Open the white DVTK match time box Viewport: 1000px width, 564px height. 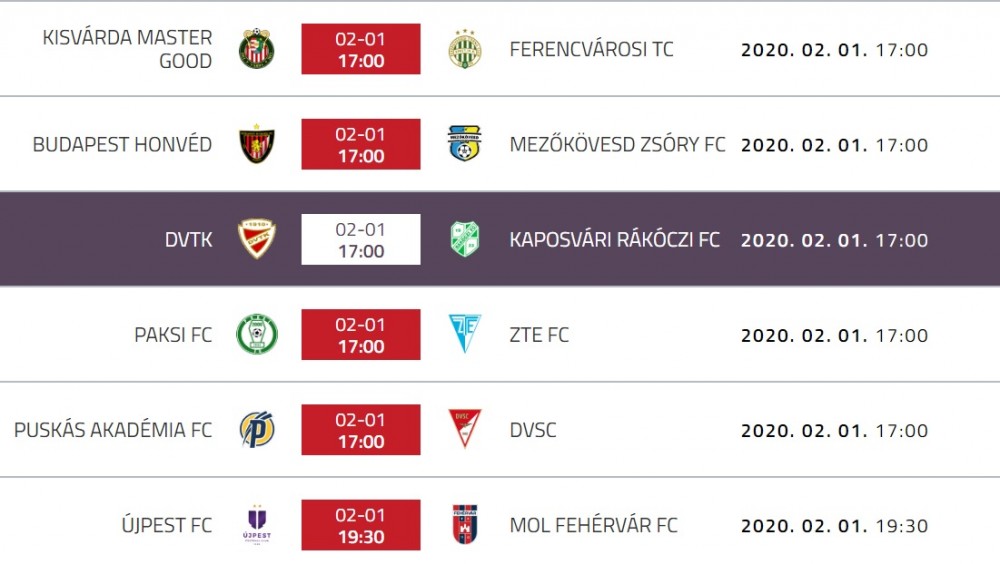[x=361, y=239]
